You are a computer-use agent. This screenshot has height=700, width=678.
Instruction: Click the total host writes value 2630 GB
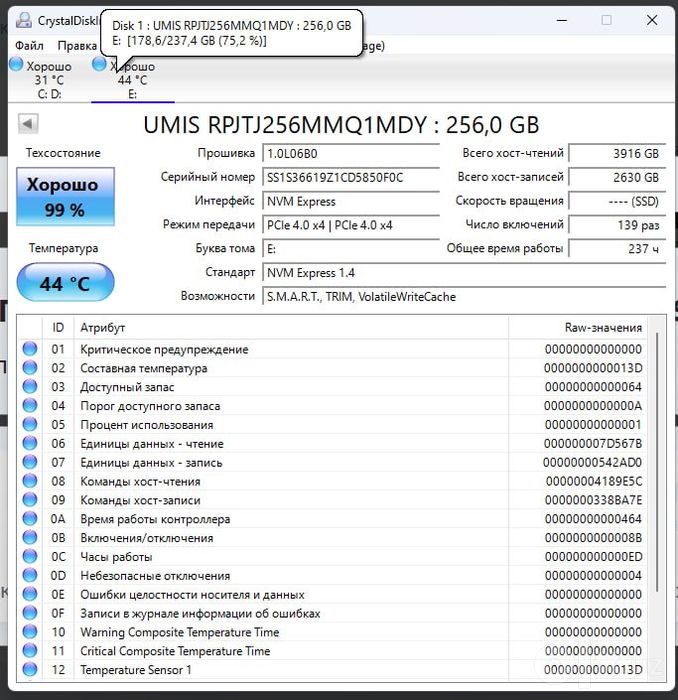(x=617, y=177)
